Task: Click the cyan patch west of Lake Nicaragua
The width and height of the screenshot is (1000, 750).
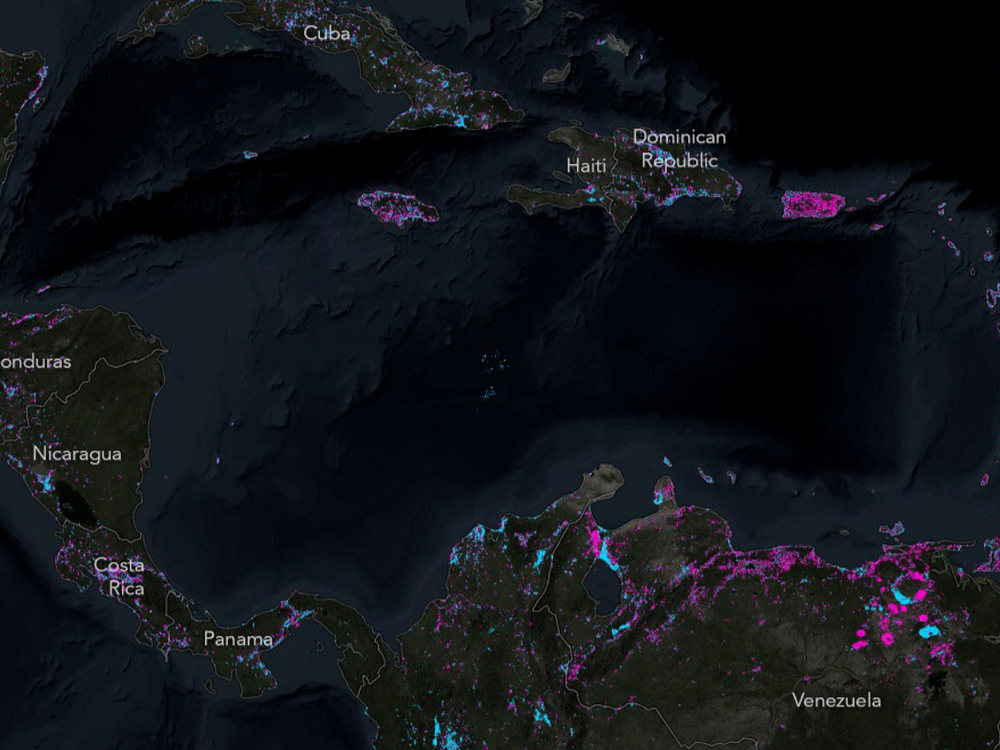Action: [x=44, y=478]
